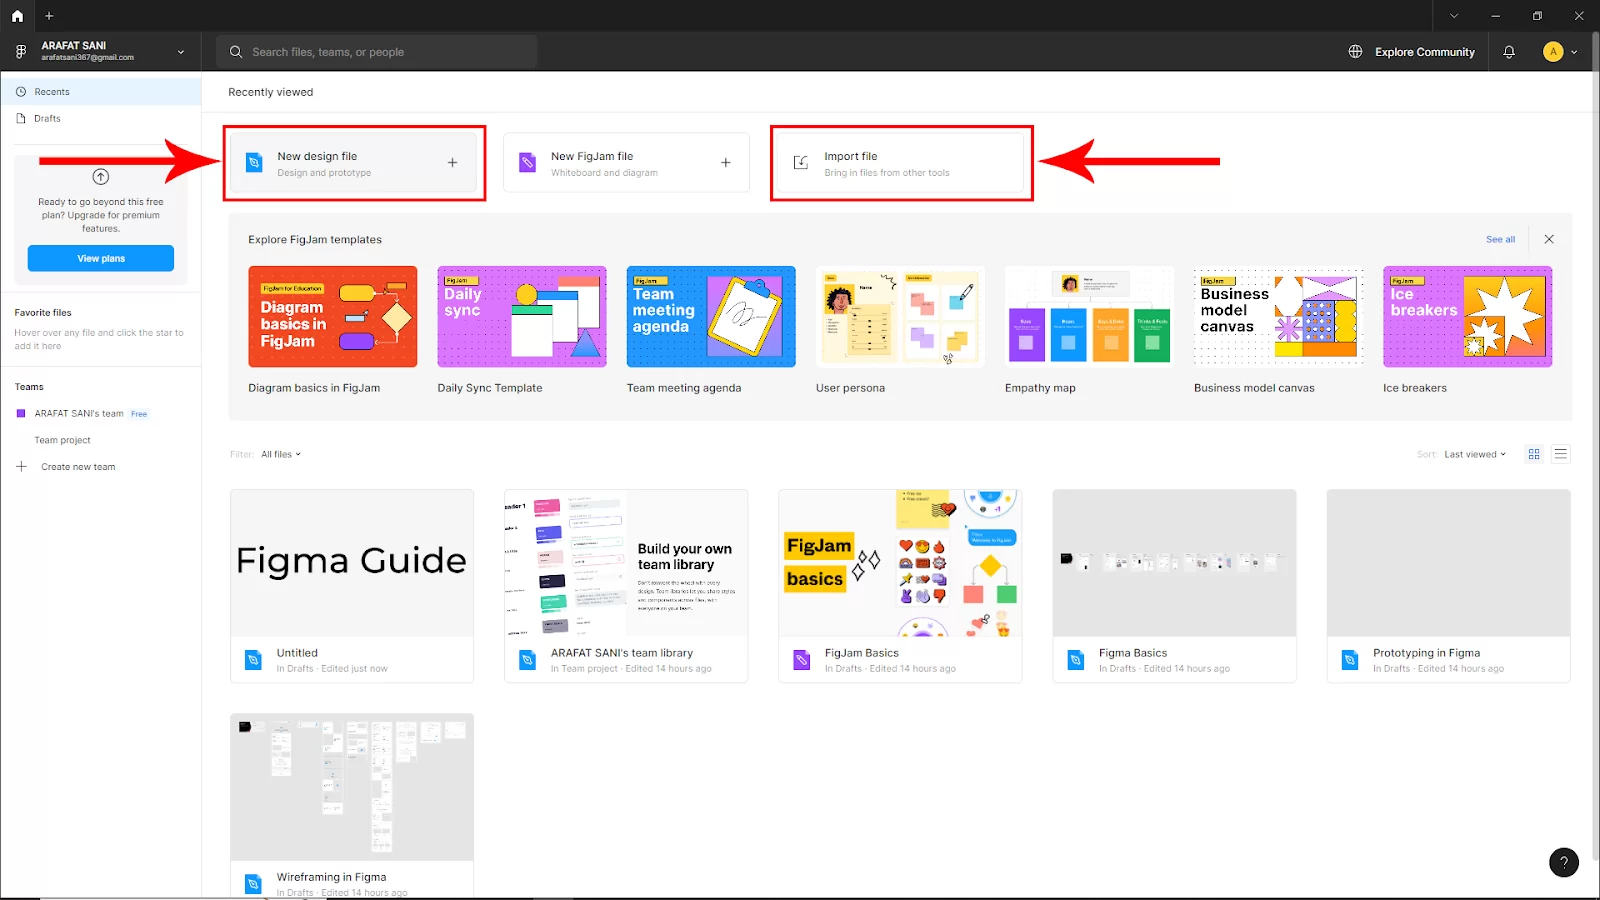Open Explore Community
Screen dimensions: 1600x900
pyautogui.click(x=1424, y=52)
